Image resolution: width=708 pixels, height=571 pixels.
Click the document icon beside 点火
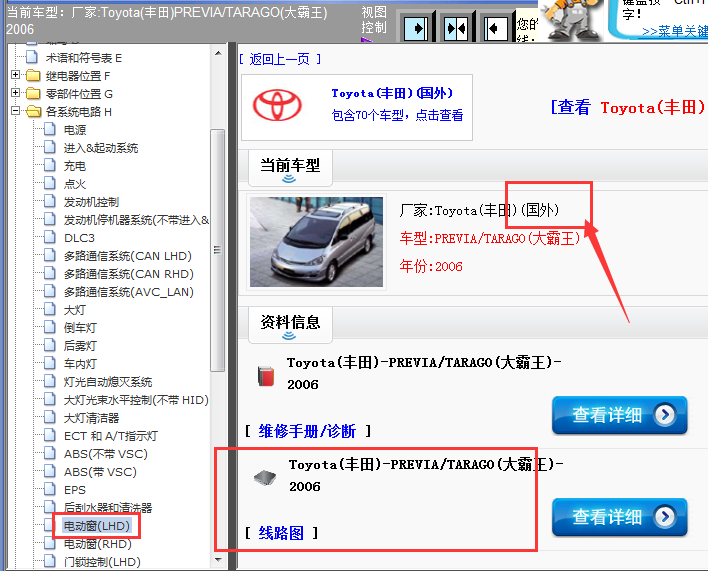50,184
